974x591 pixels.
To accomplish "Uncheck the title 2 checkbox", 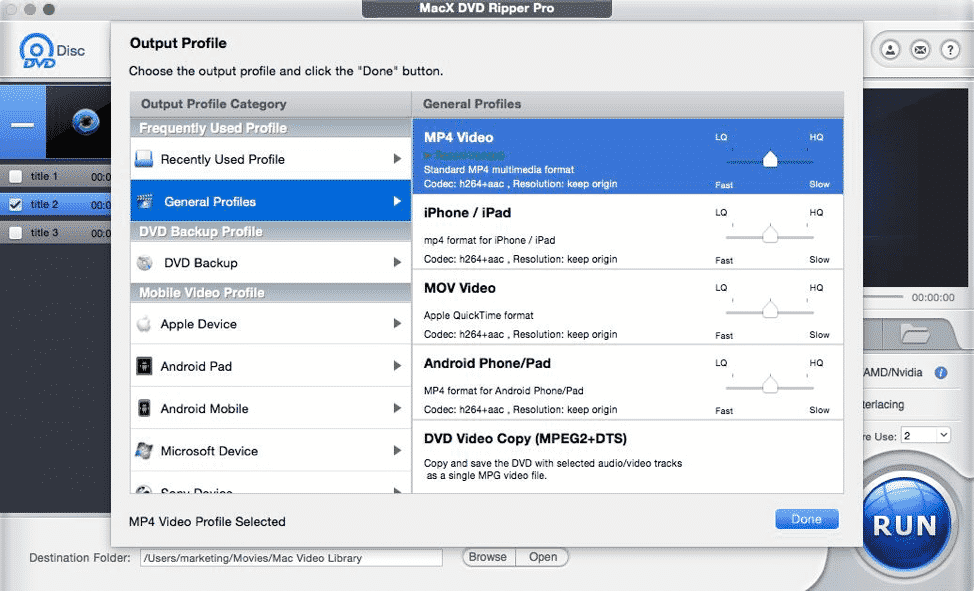I will pos(14,204).
